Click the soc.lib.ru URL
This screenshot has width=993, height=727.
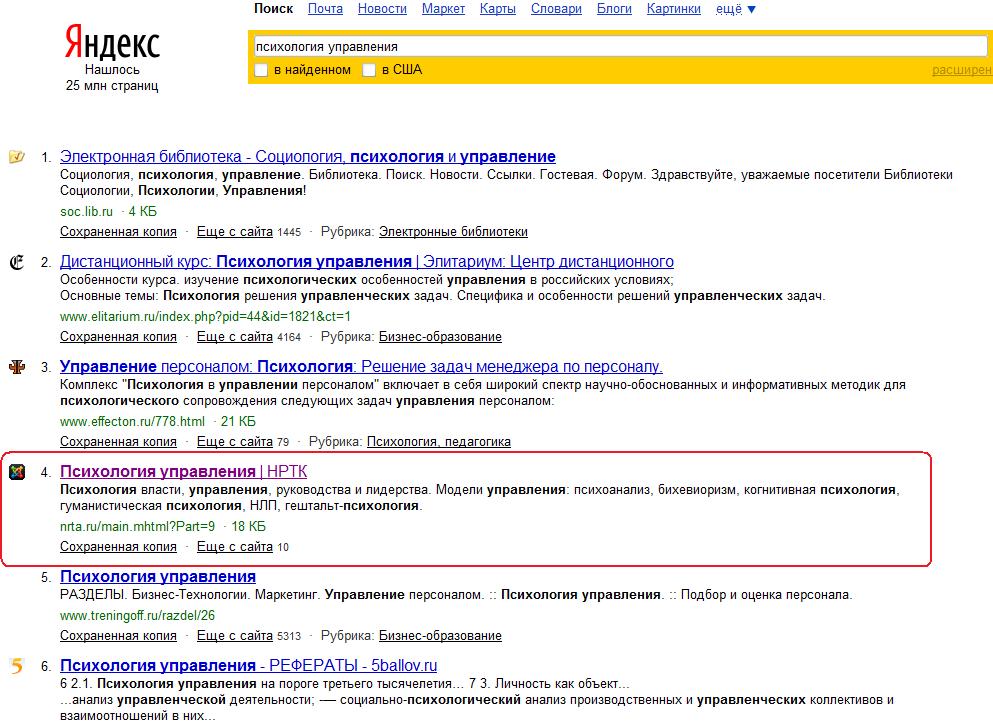point(87,212)
